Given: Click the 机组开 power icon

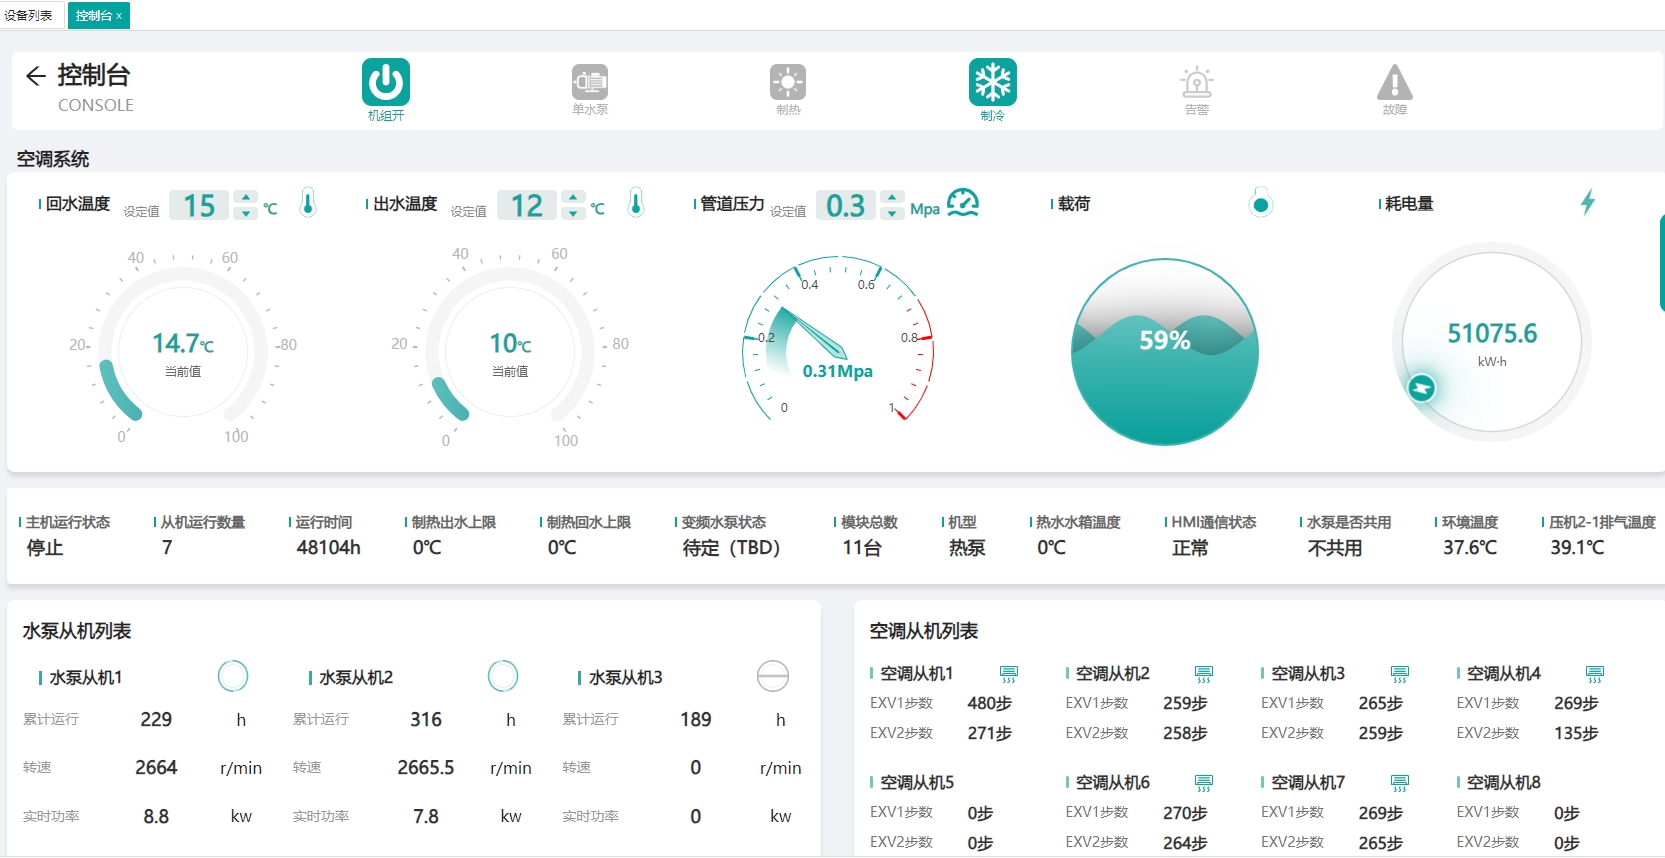Looking at the screenshot, I should coord(386,82).
